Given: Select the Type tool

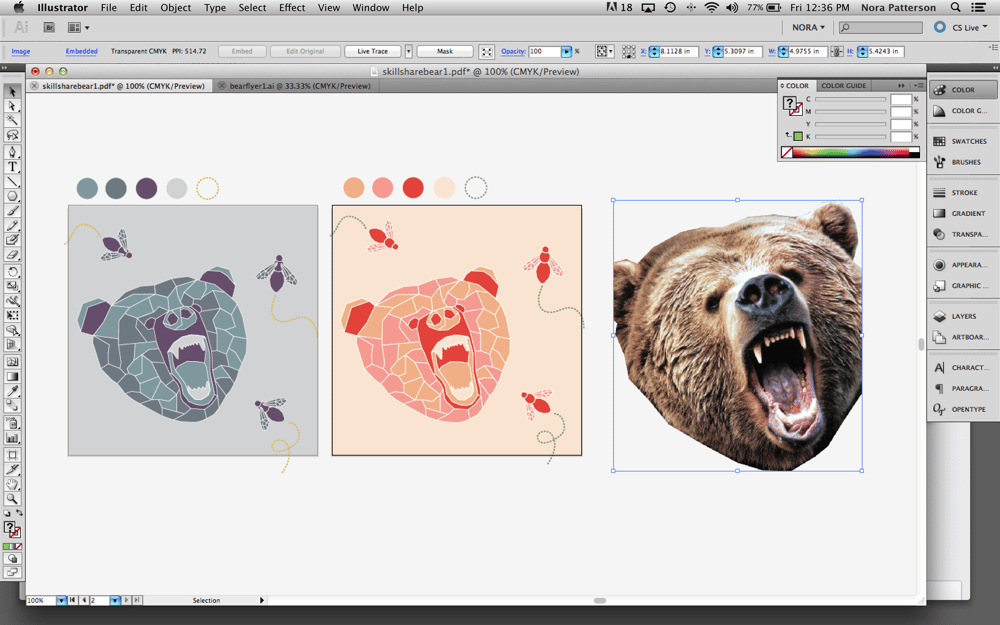Looking at the screenshot, I should tap(12, 166).
